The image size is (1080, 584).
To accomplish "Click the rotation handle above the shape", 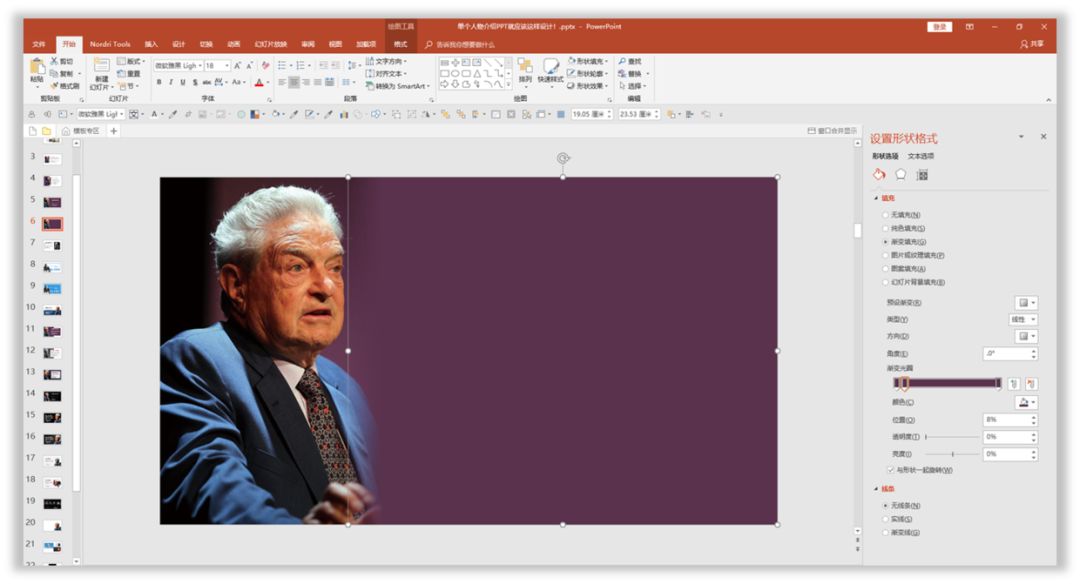I will pyautogui.click(x=563, y=158).
